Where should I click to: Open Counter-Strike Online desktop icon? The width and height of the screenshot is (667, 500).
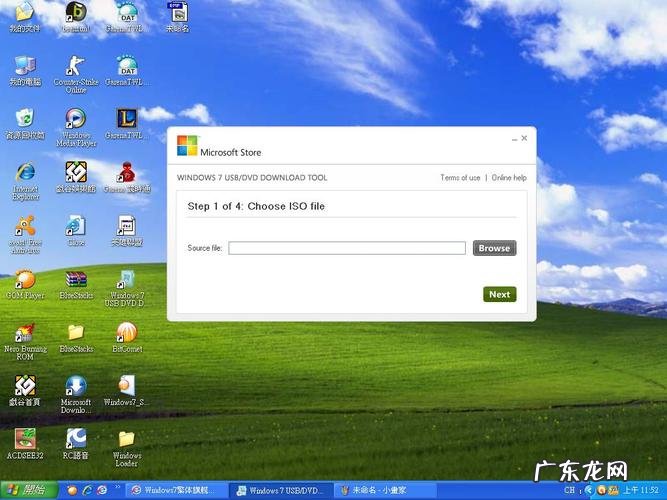75,68
